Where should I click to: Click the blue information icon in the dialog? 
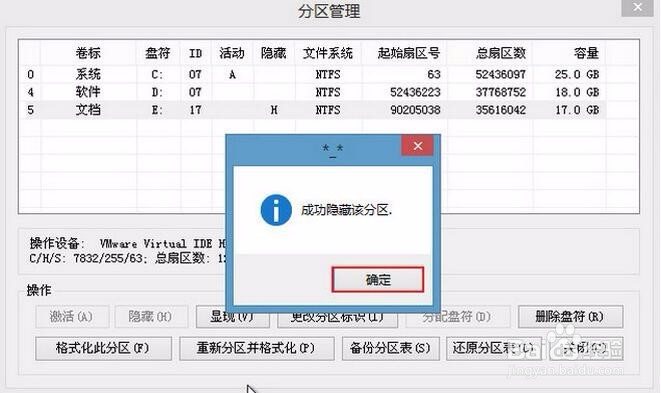276,210
